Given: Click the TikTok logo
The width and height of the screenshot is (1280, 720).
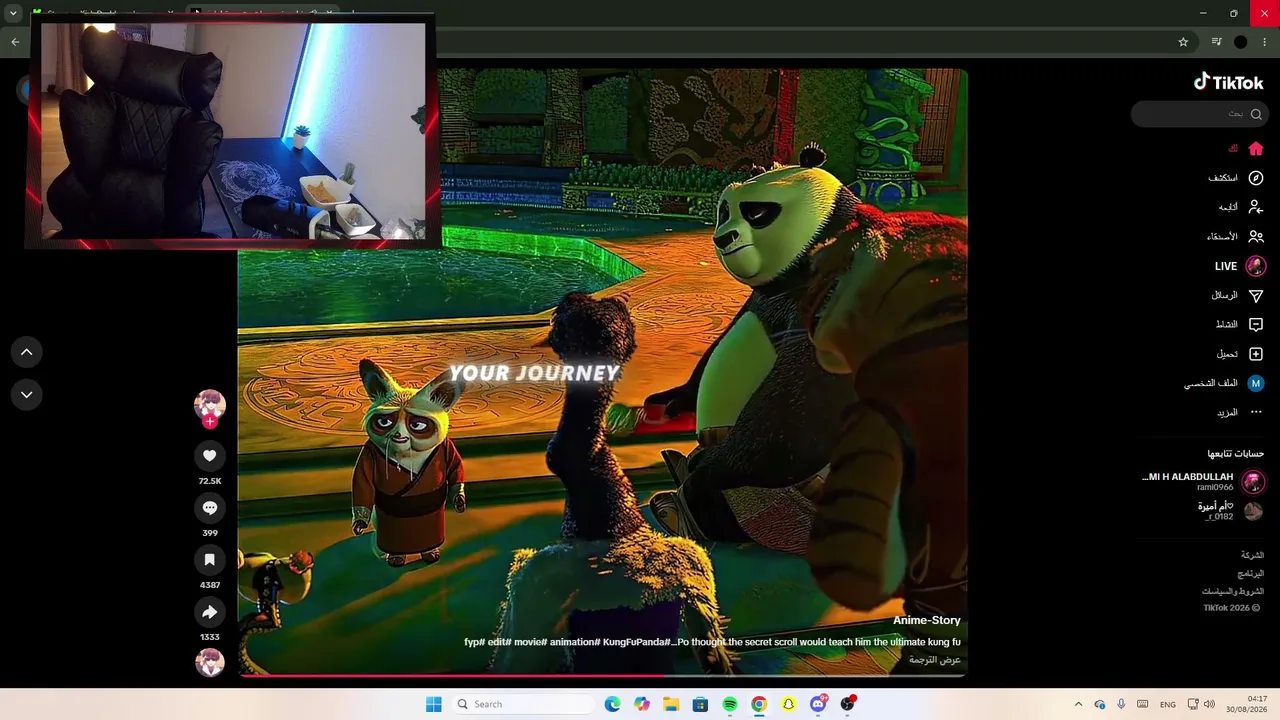Looking at the screenshot, I should (1229, 83).
